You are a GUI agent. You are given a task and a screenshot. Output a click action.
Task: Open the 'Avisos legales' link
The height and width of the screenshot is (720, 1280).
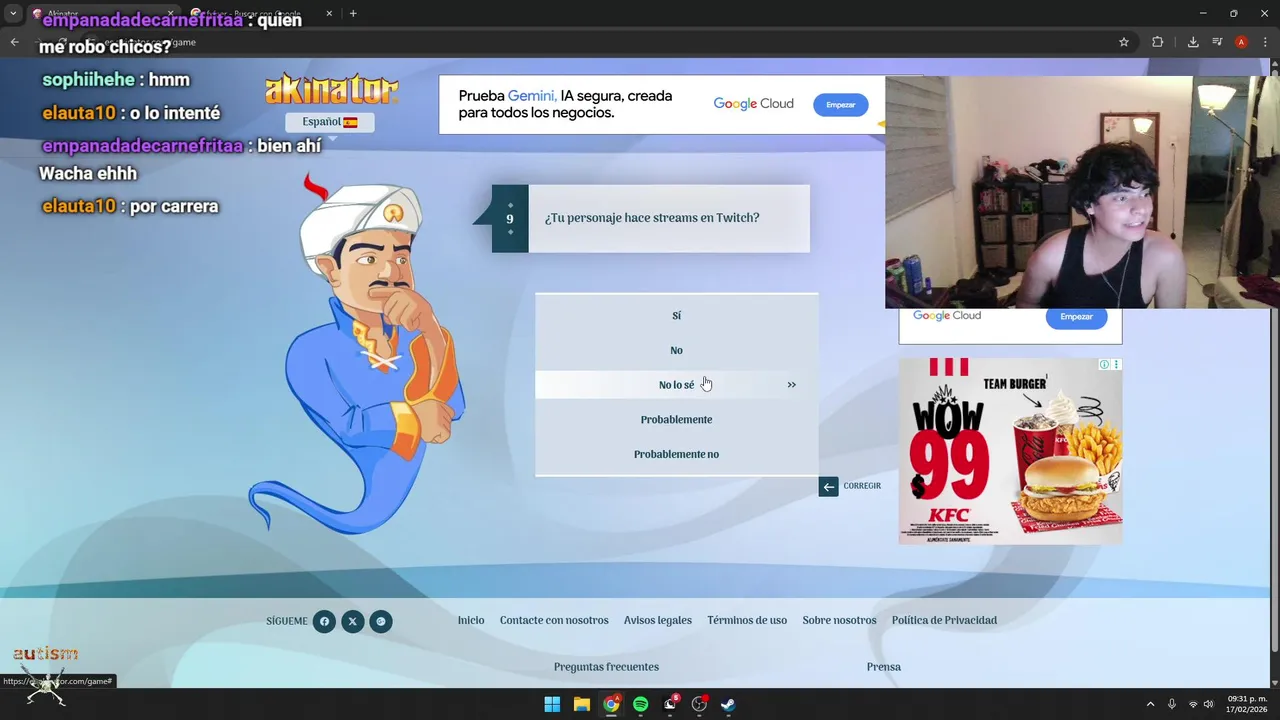pos(658,620)
